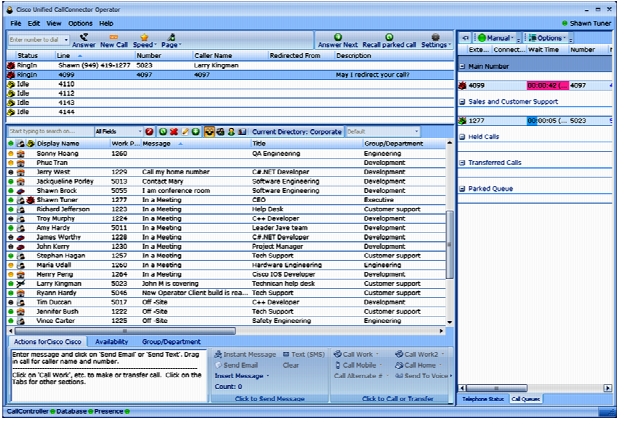Click the Call Work button
Screen dimensions: 625x426
point(354,354)
